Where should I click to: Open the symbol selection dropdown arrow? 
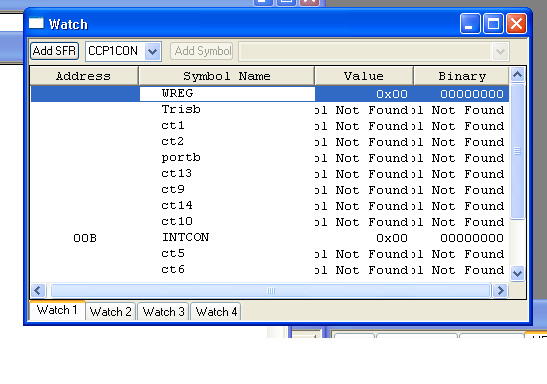point(500,52)
